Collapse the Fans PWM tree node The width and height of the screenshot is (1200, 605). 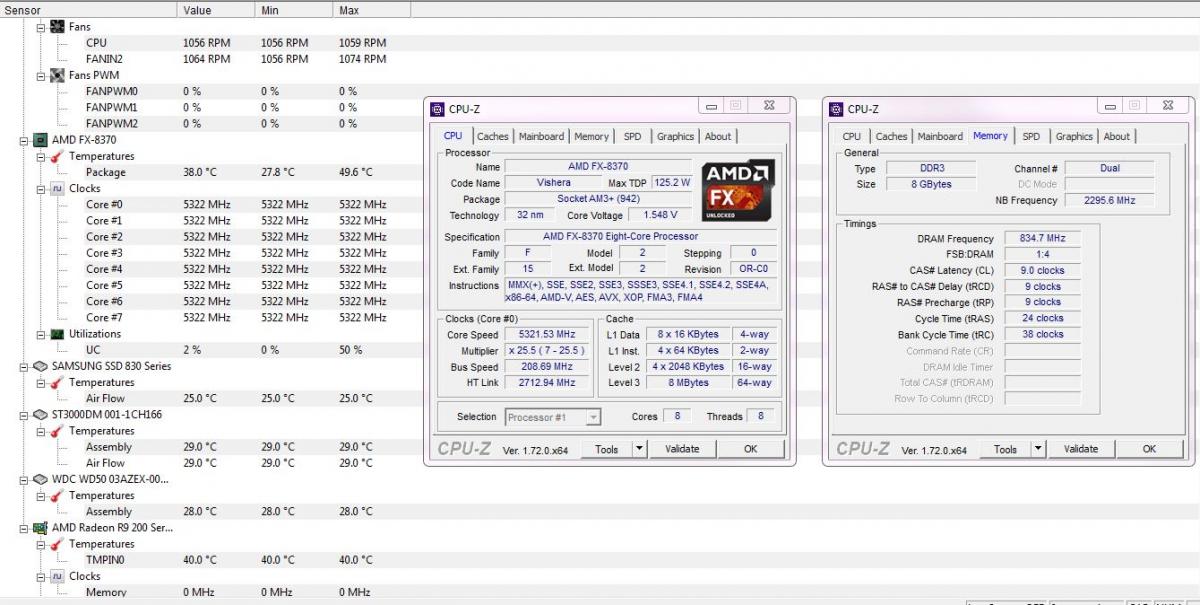41,75
